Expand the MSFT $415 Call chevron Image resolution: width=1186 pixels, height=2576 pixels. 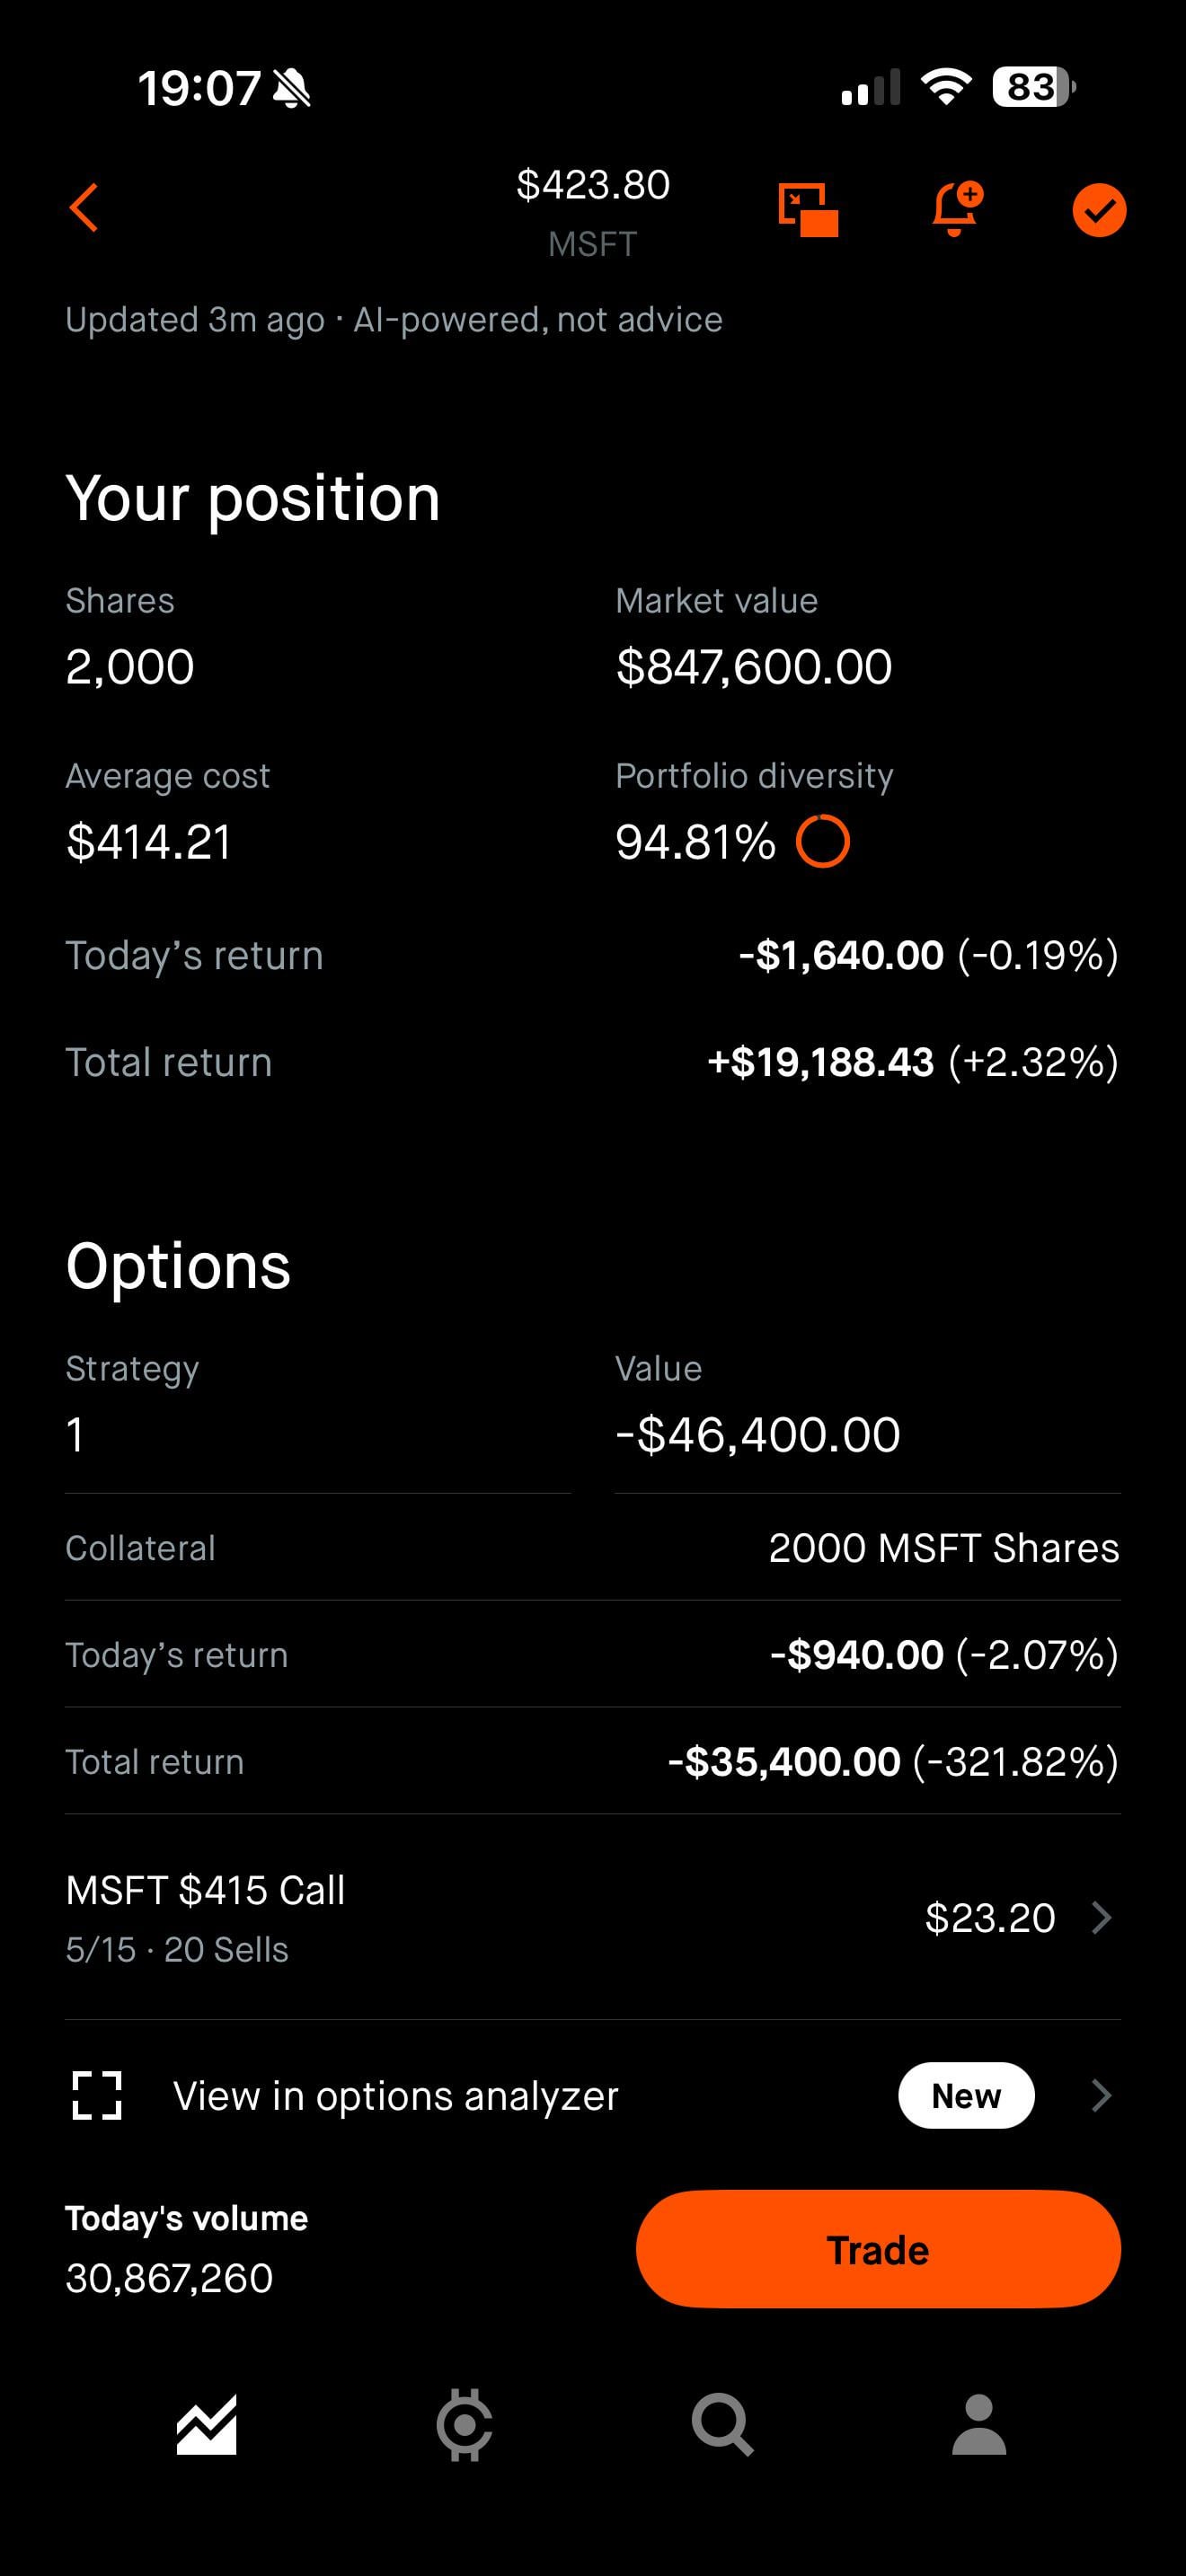tap(1101, 1918)
